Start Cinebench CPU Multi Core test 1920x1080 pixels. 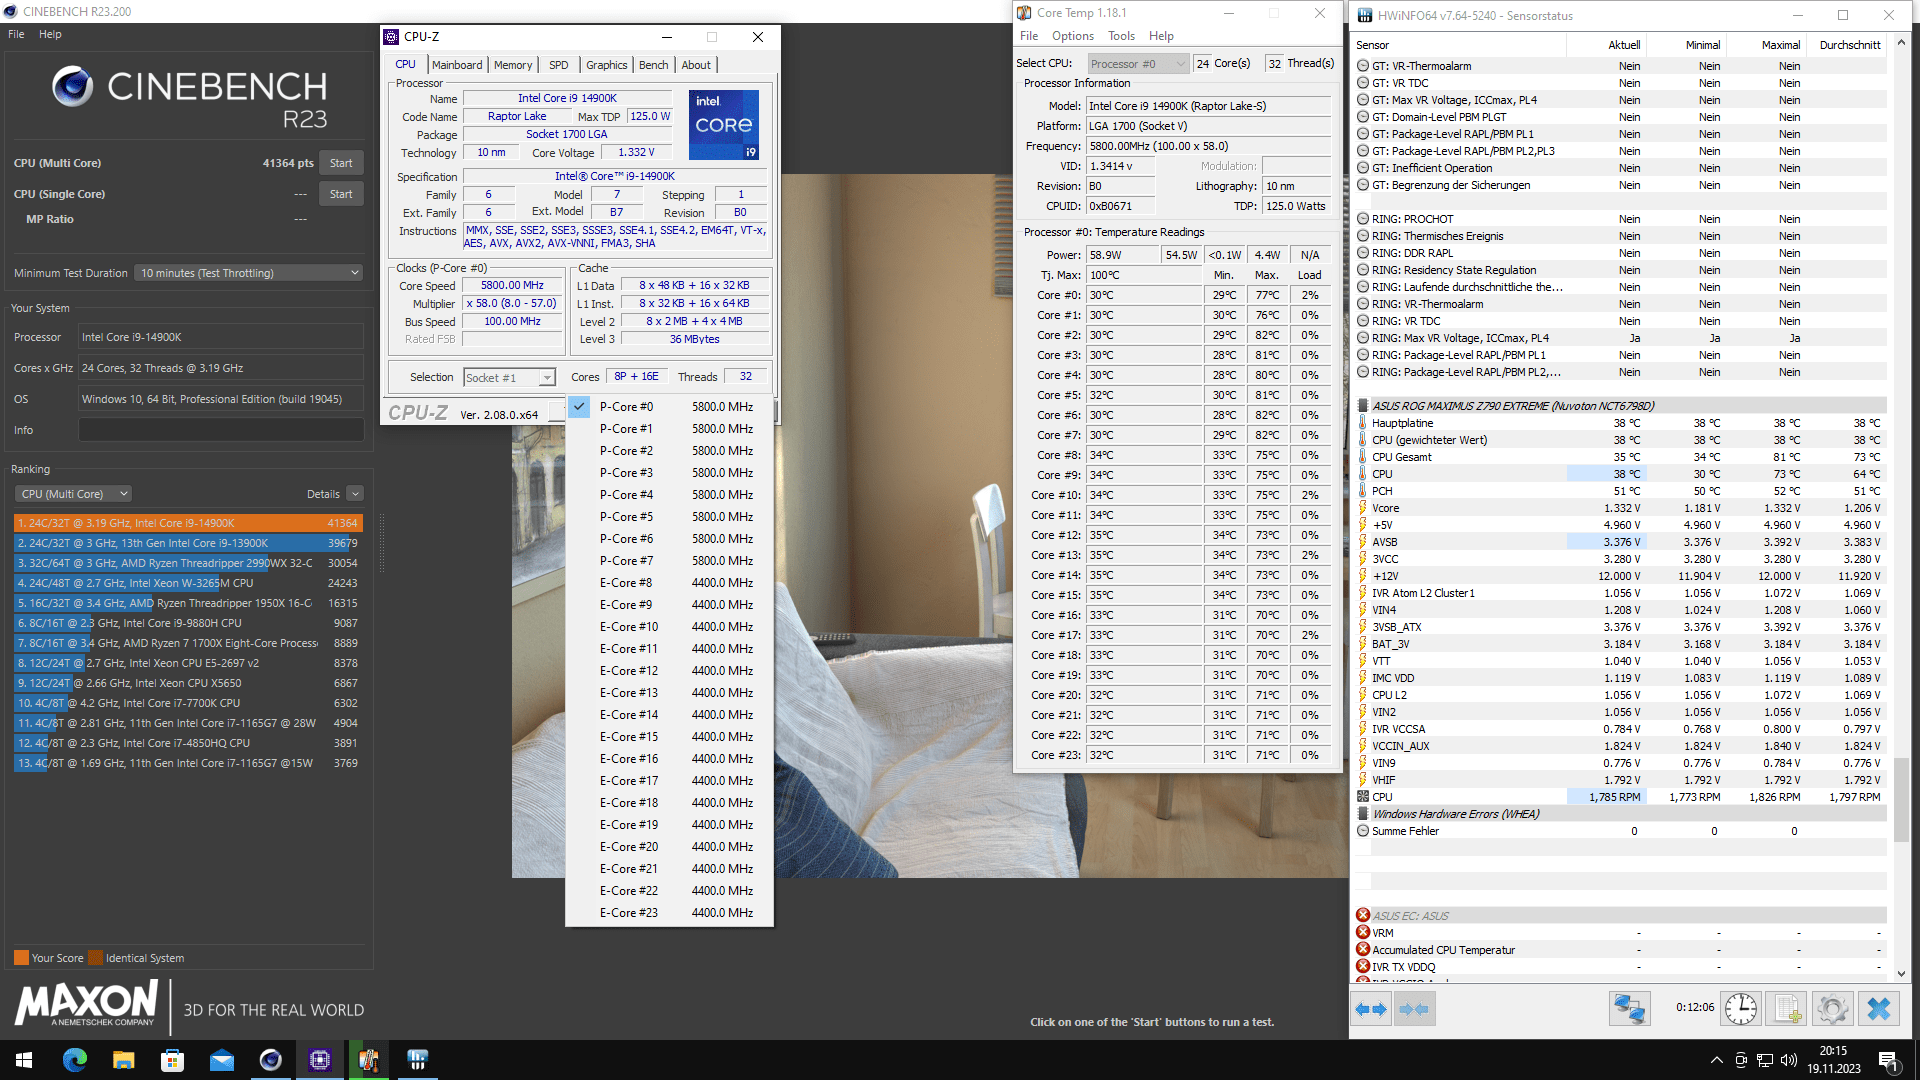point(341,163)
